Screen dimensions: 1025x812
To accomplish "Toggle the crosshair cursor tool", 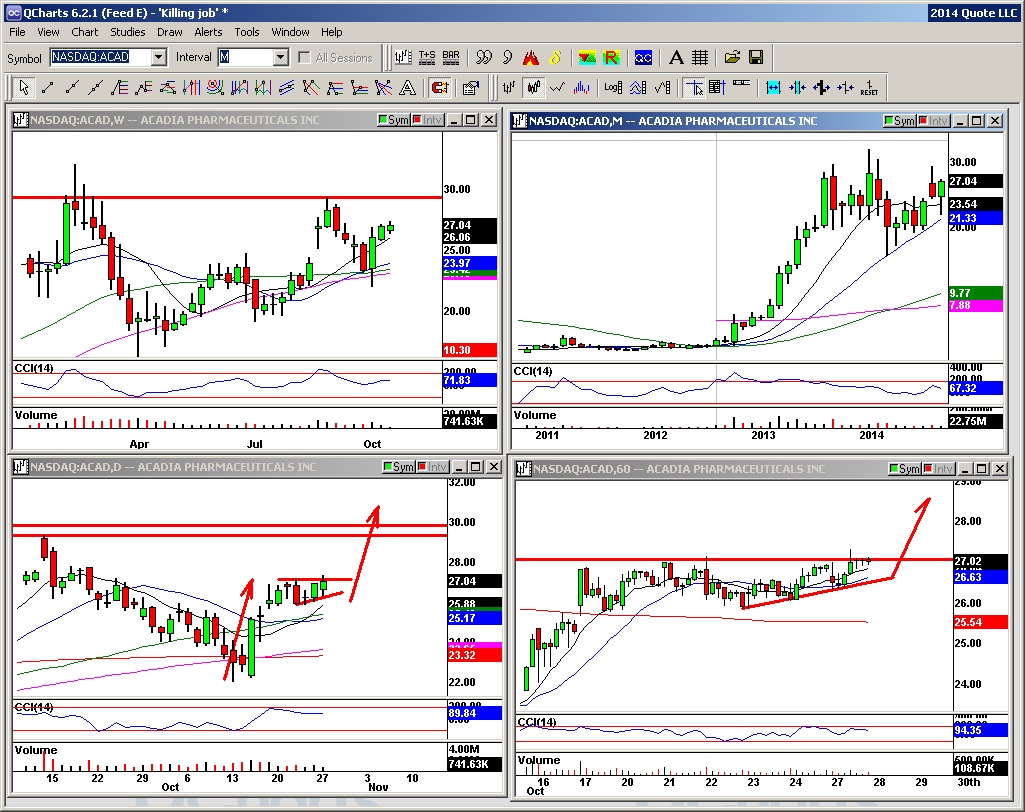I will (694, 87).
